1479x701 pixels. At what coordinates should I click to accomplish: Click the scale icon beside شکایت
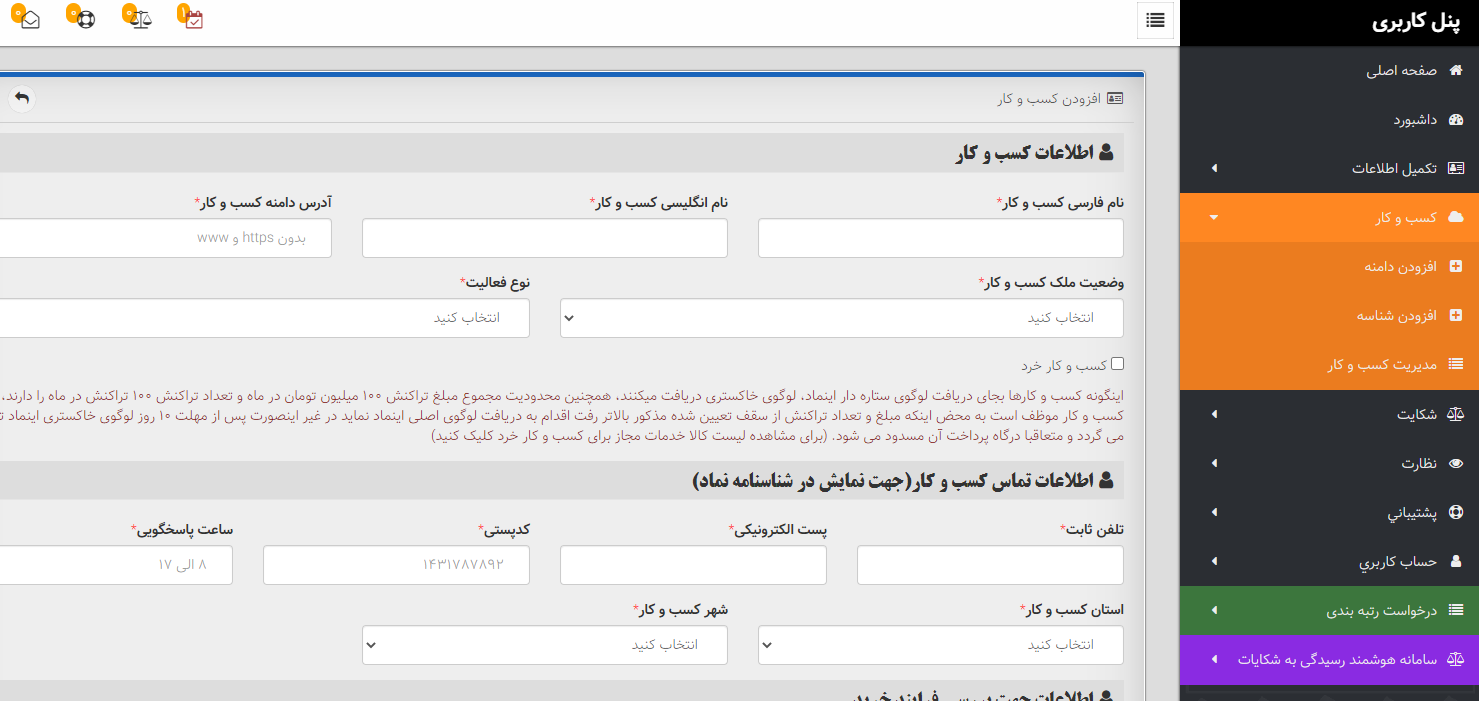click(x=1455, y=414)
